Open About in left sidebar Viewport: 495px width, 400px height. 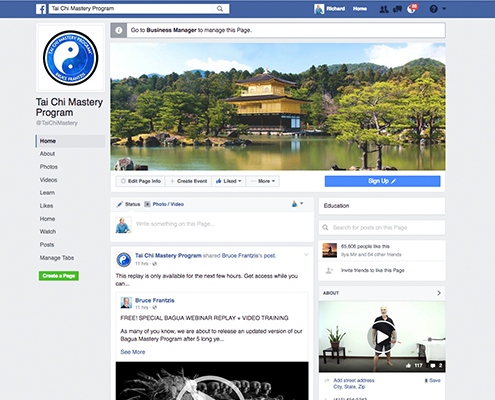[x=47, y=154]
